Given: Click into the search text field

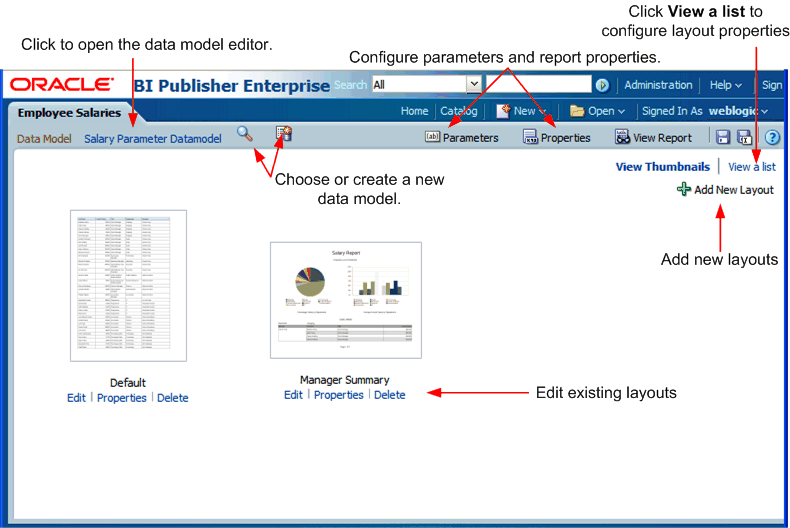Looking at the screenshot, I should [538, 84].
